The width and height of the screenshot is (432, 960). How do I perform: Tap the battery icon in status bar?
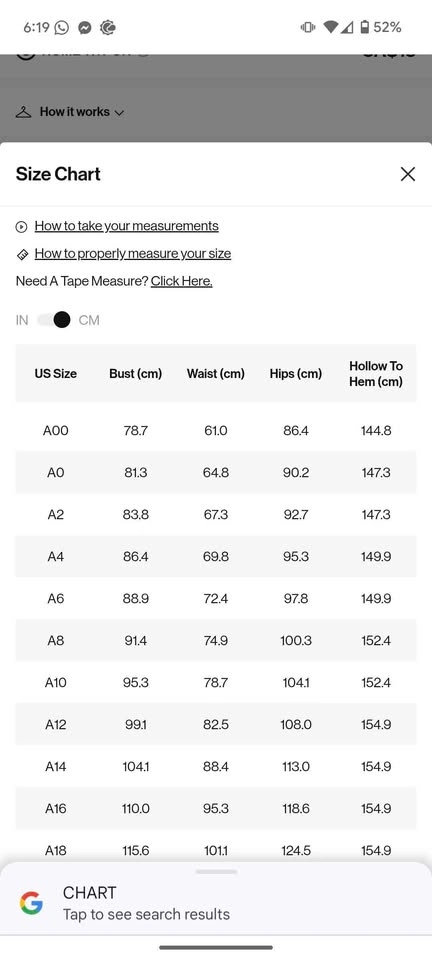(x=365, y=27)
